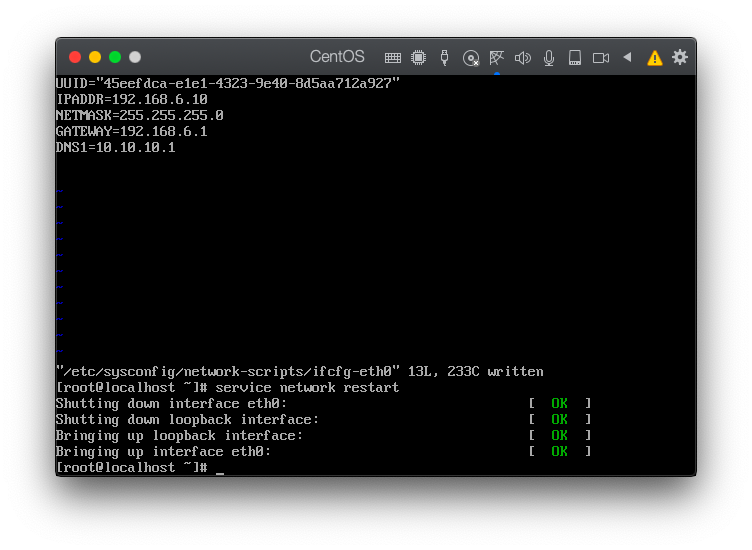Screen dimensions: 752x550
Task: Click the 'service network restart' command text
Action: point(307,387)
